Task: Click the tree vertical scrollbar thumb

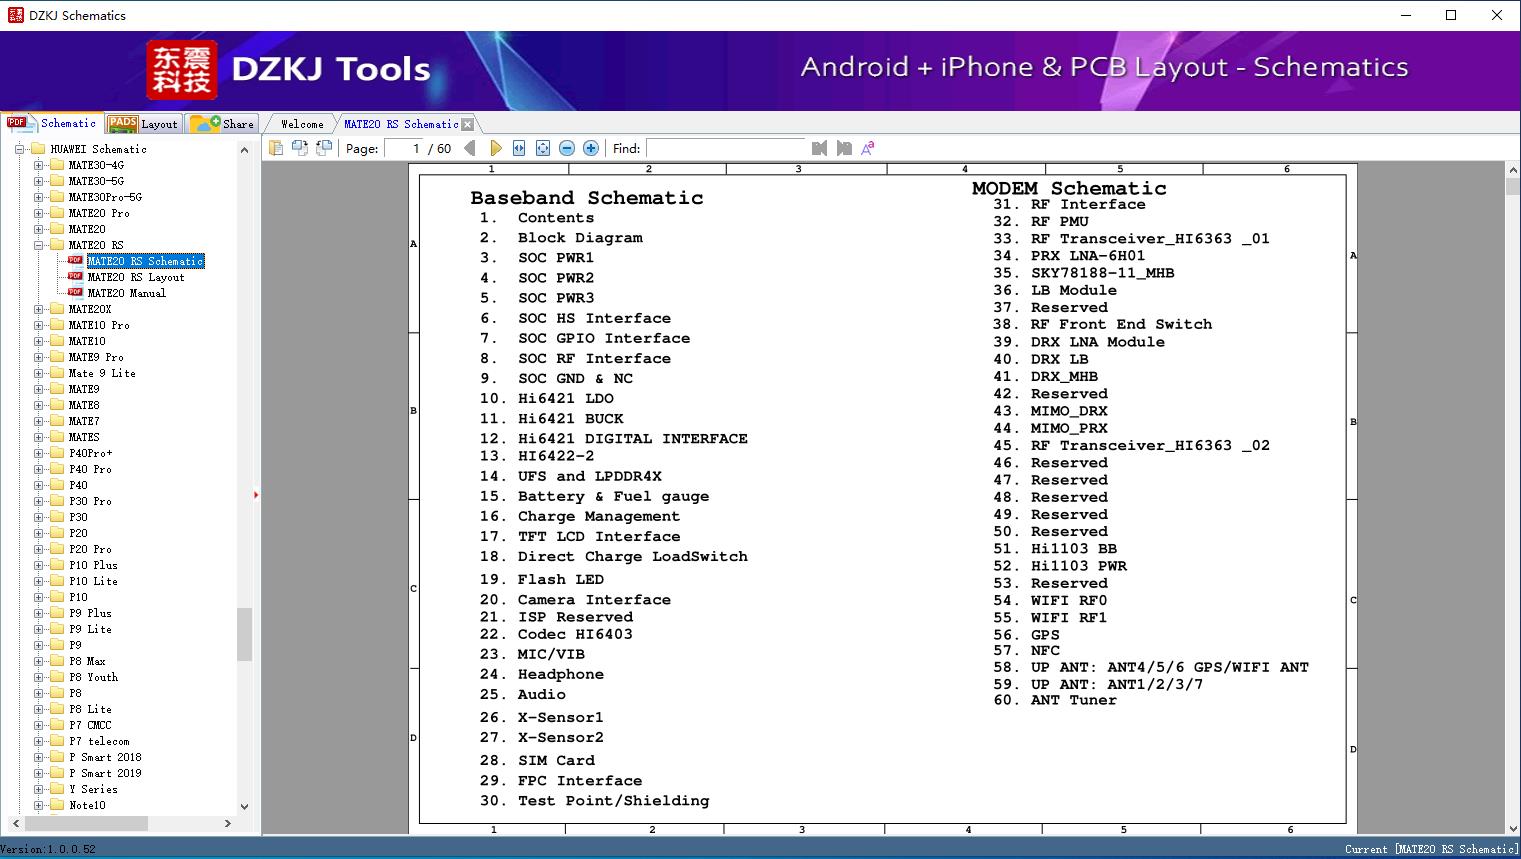Action: 244,634
